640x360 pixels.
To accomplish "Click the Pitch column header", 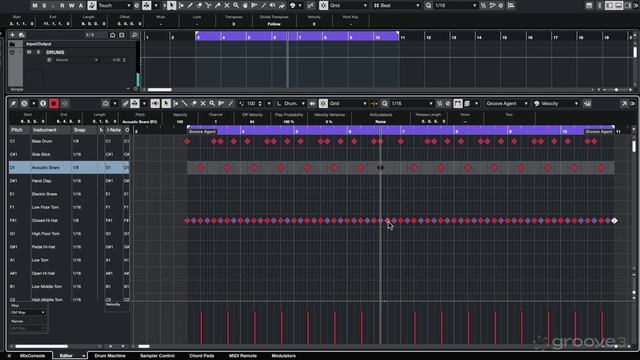I will [19, 130].
